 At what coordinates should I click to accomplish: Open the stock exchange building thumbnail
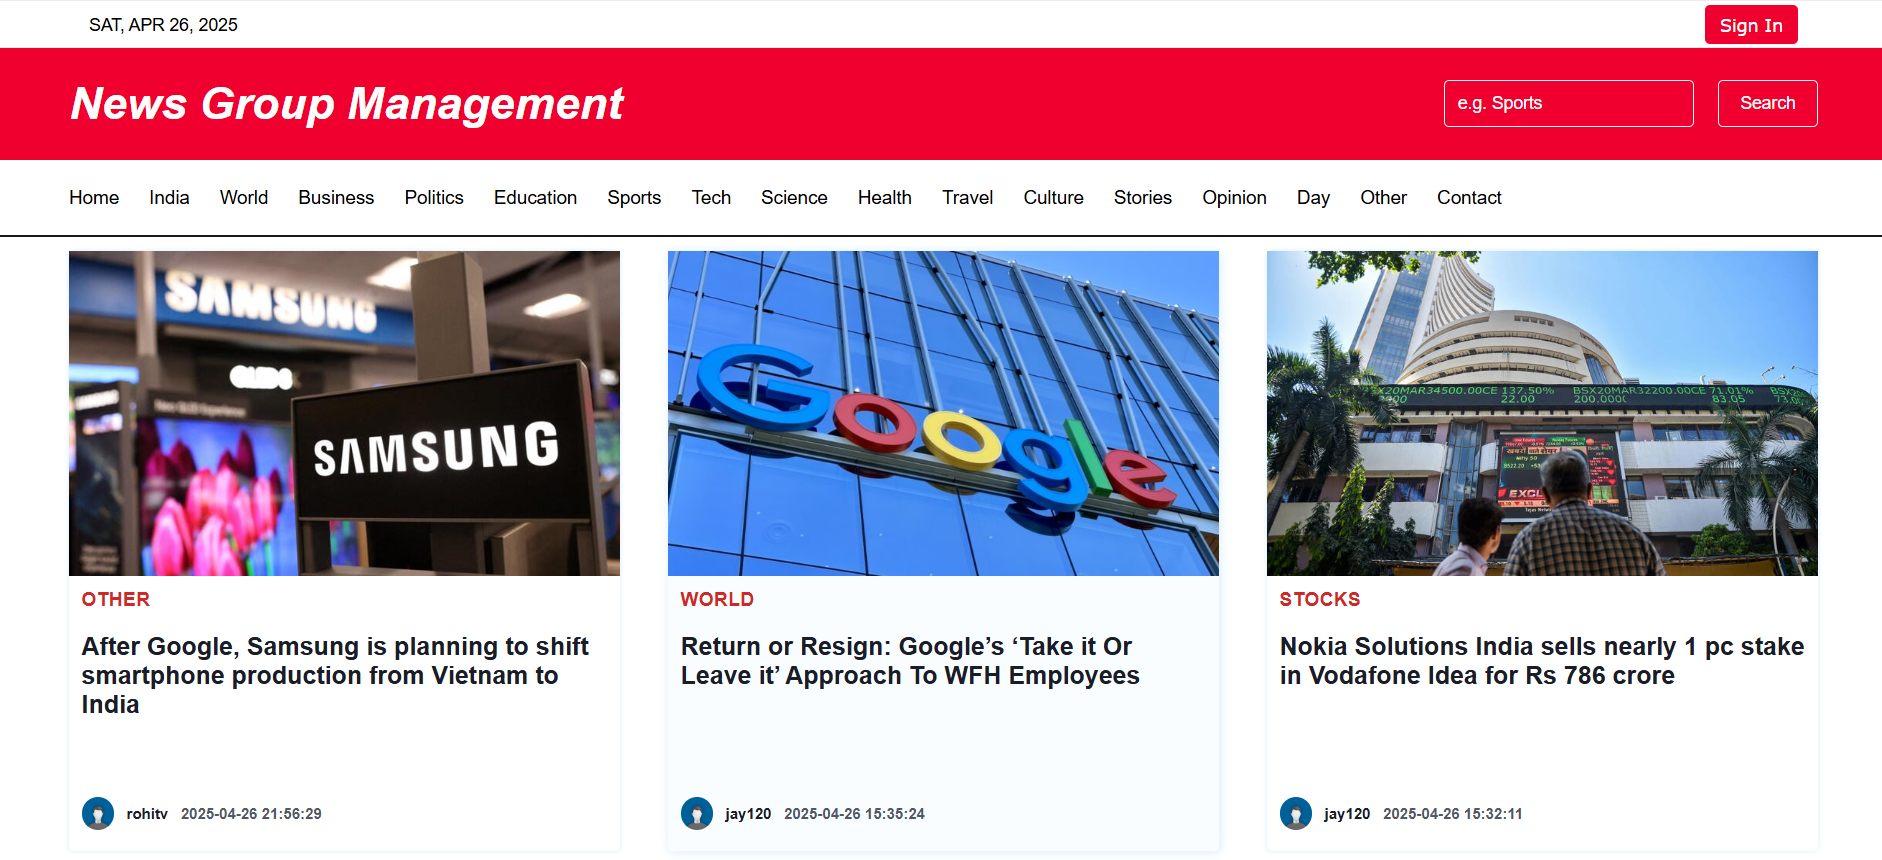(x=1542, y=413)
